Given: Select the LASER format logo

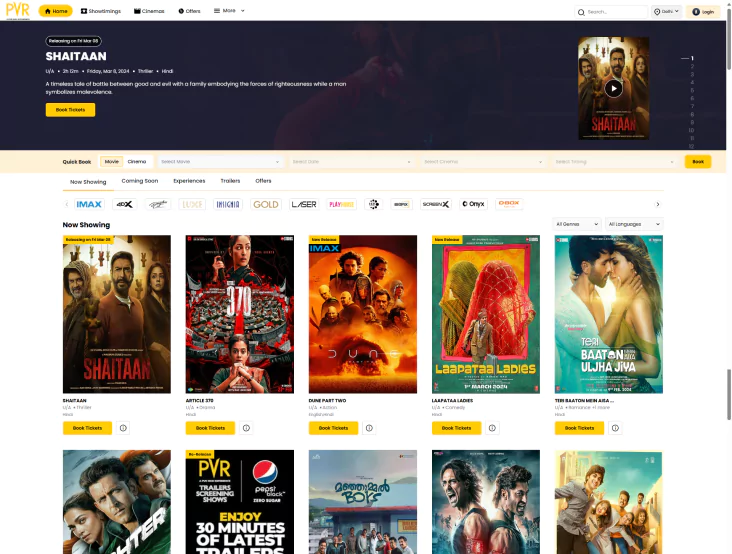Looking at the screenshot, I should (x=304, y=204).
